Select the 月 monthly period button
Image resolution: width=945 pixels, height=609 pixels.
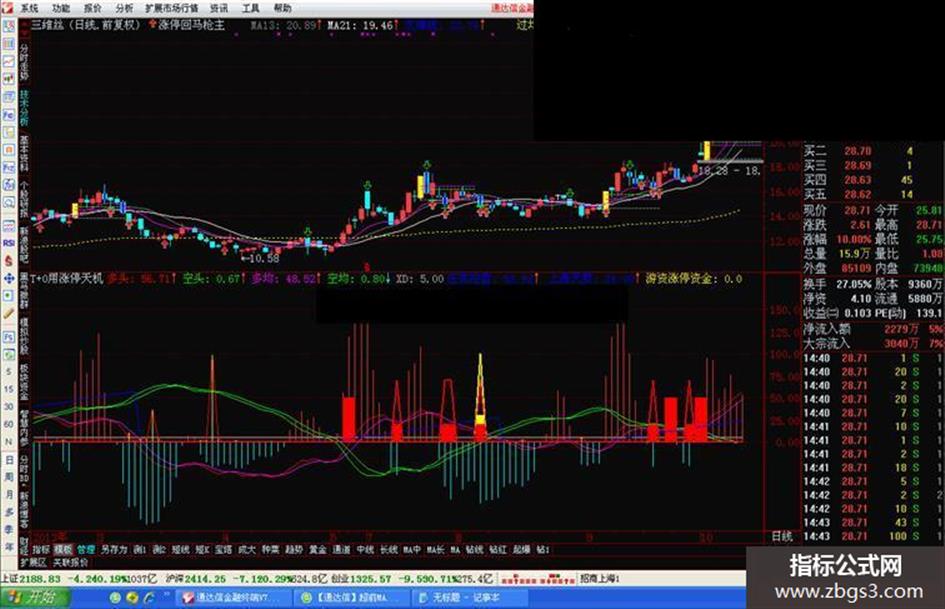point(8,494)
